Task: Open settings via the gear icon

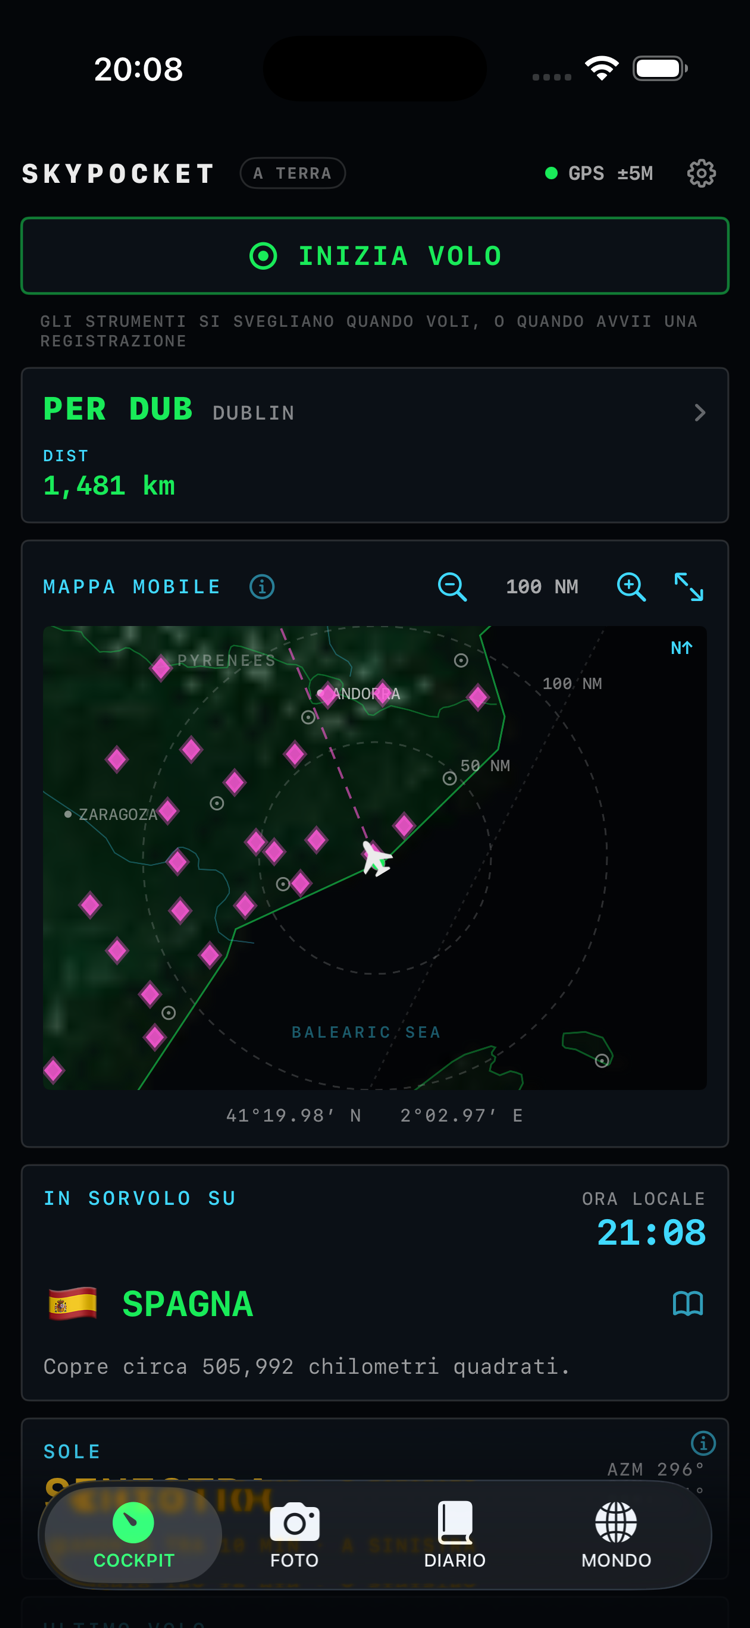Action: [x=701, y=173]
